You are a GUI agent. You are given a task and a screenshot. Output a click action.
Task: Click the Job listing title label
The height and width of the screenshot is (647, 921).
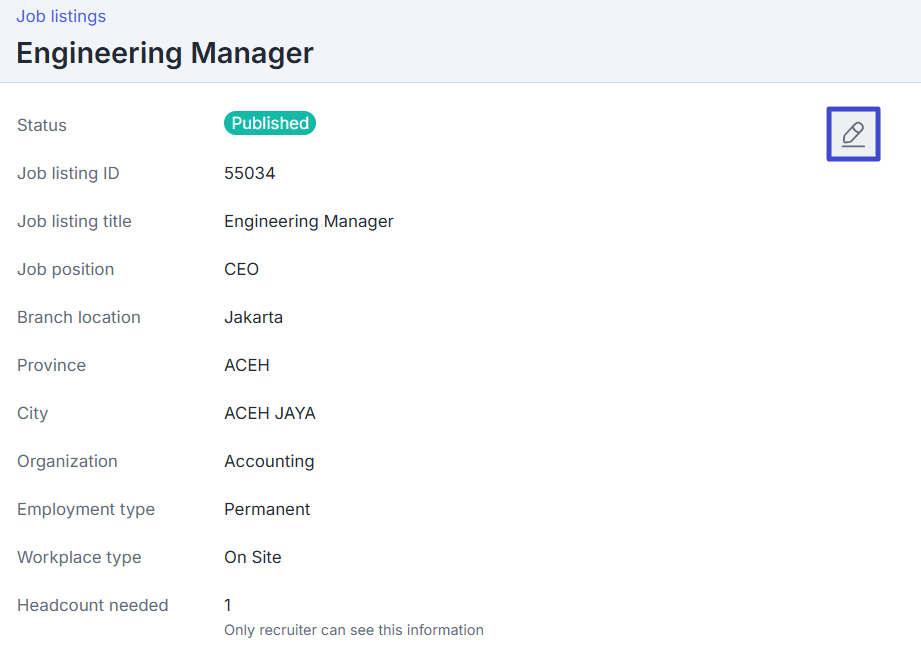75,221
